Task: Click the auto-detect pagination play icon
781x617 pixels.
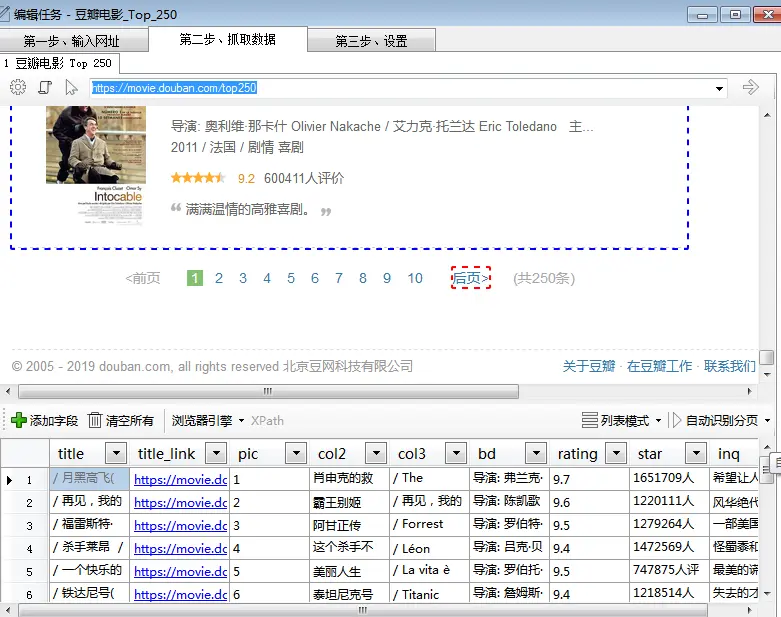Action: coord(676,420)
